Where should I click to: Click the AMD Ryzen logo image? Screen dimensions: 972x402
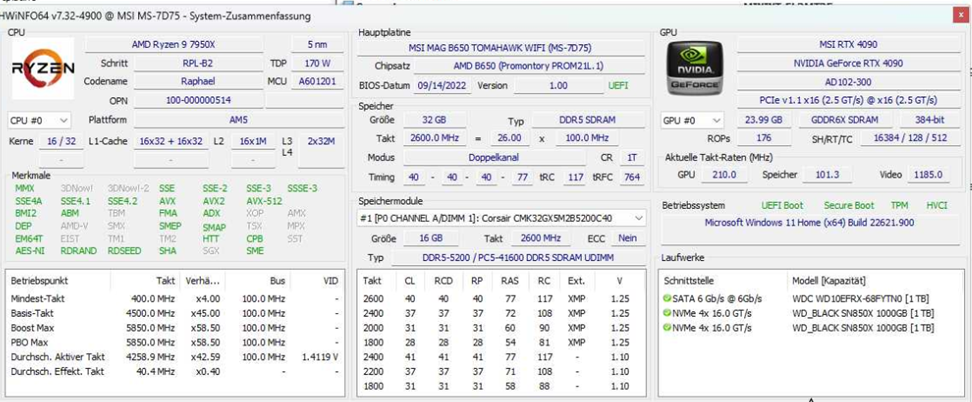[x=43, y=68]
